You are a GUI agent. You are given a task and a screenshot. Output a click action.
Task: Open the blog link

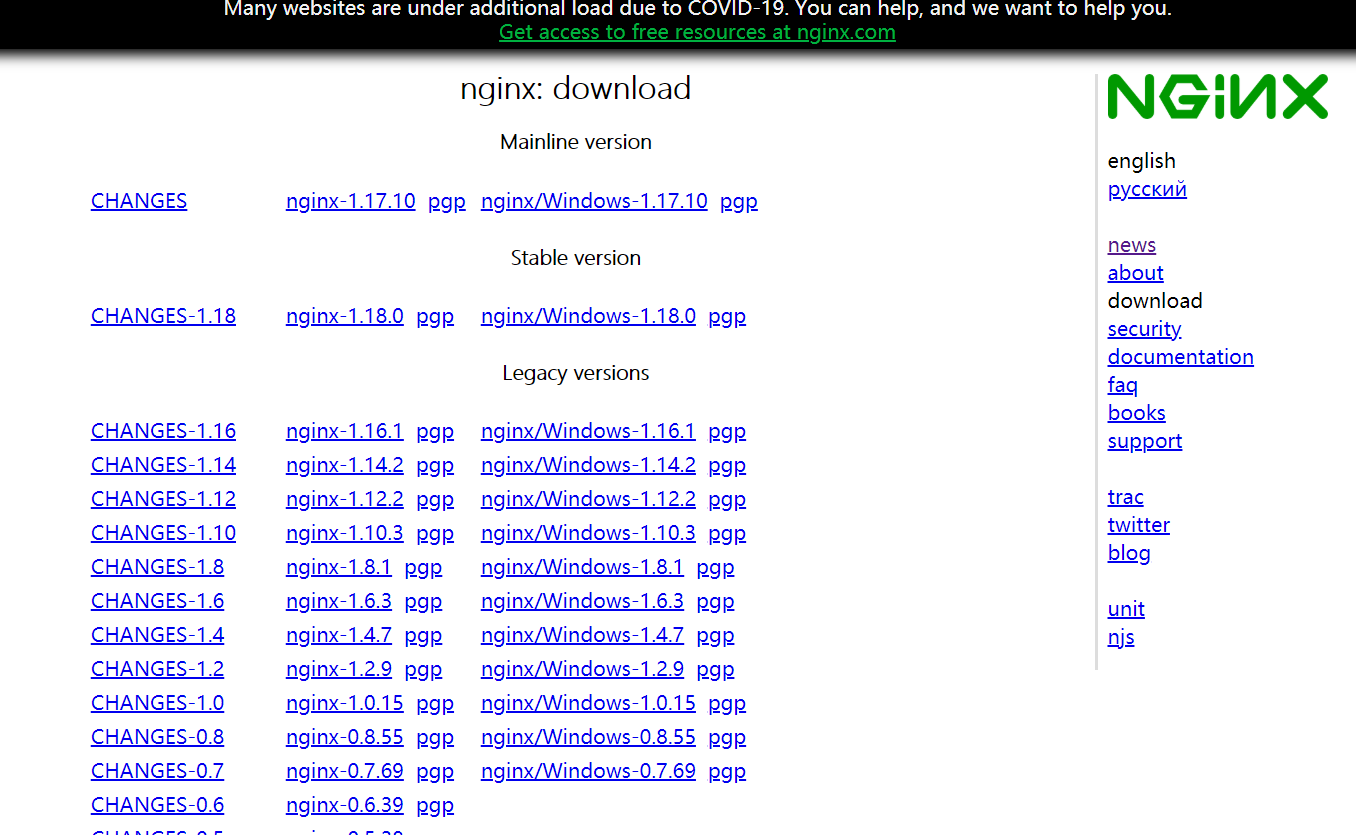(1129, 553)
